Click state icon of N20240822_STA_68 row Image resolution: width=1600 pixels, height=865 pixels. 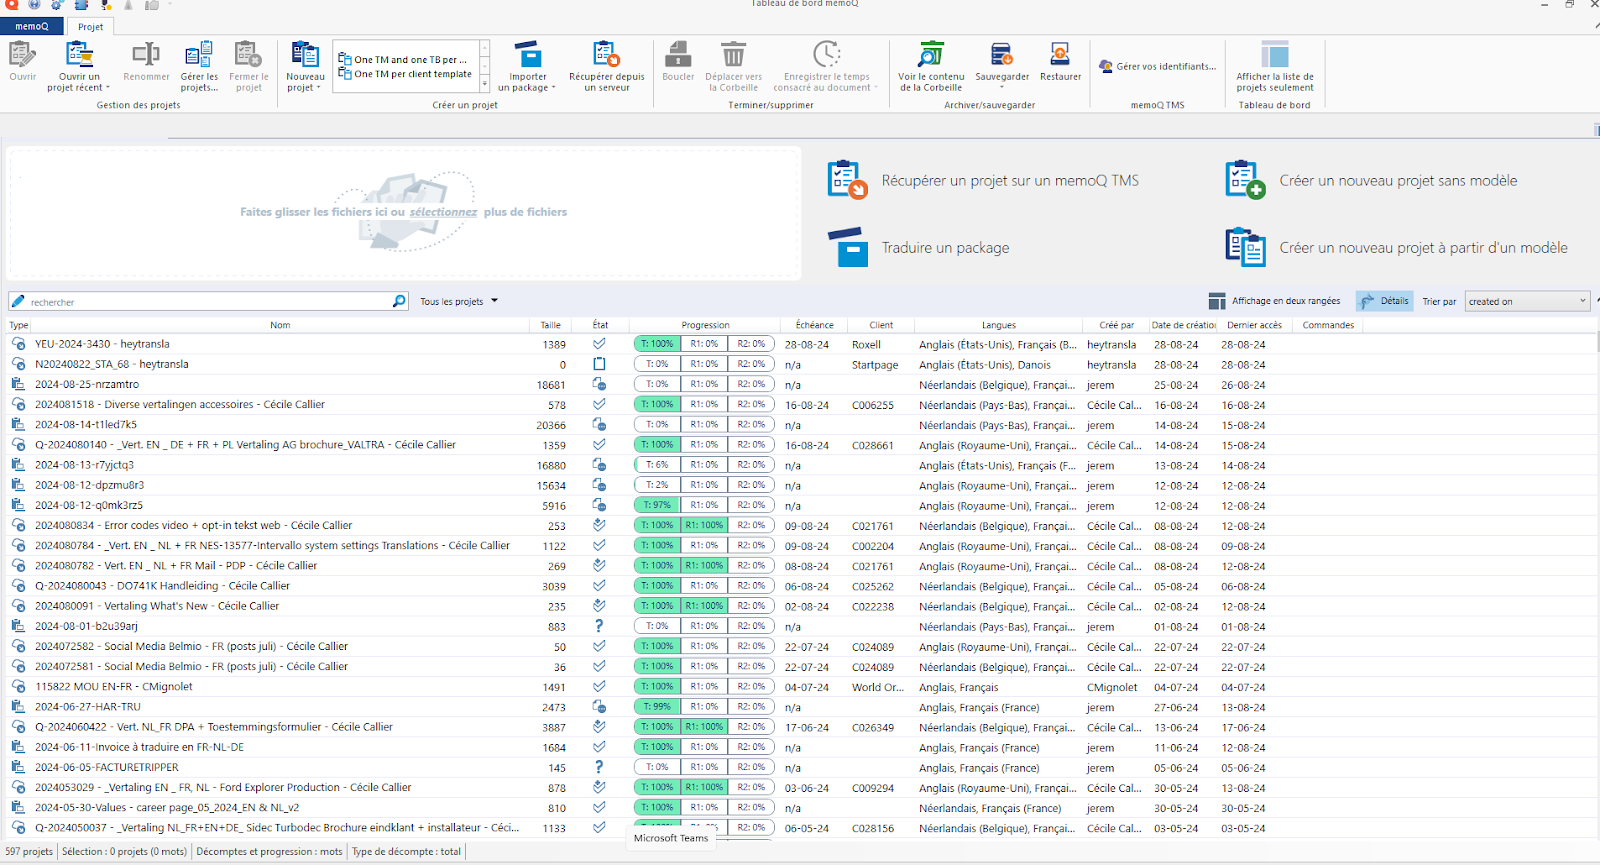599,364
